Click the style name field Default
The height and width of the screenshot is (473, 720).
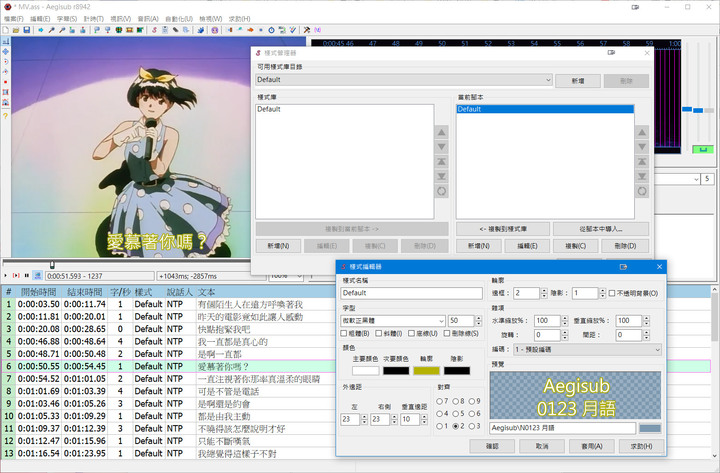point(411,293)
